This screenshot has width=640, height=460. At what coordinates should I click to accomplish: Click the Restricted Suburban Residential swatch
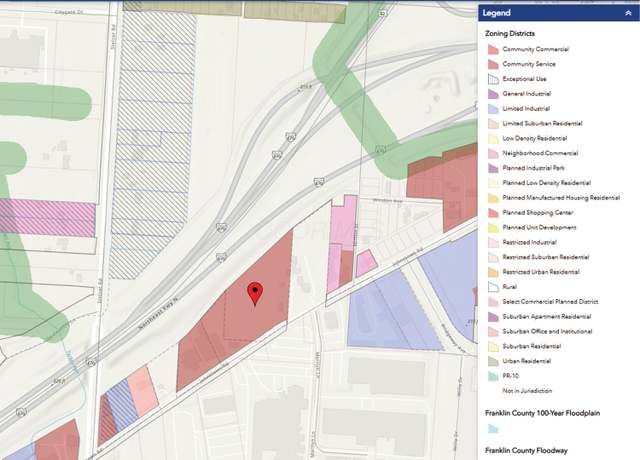(x=493, y=257)
